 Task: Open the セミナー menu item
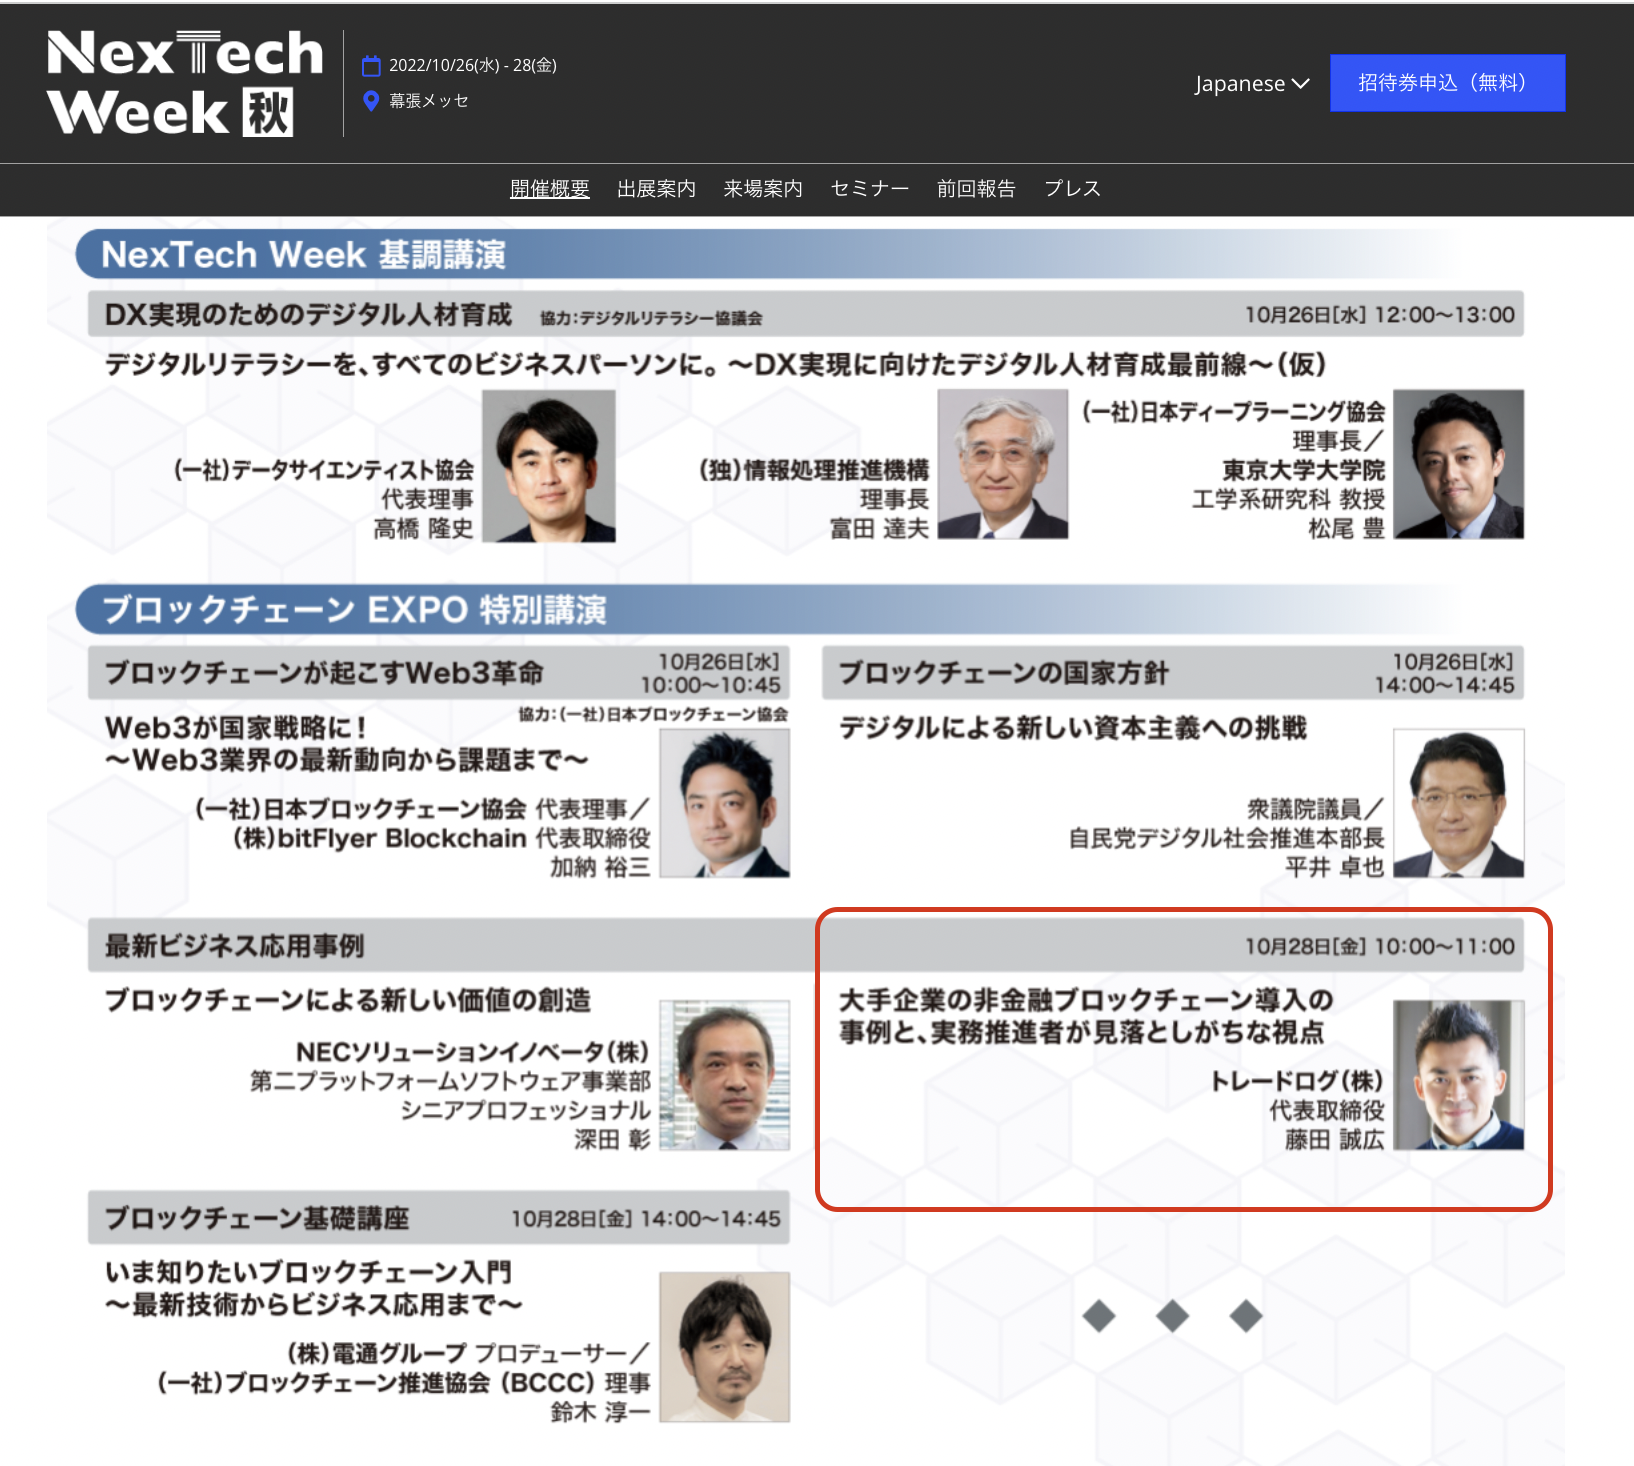click(870, 189)
